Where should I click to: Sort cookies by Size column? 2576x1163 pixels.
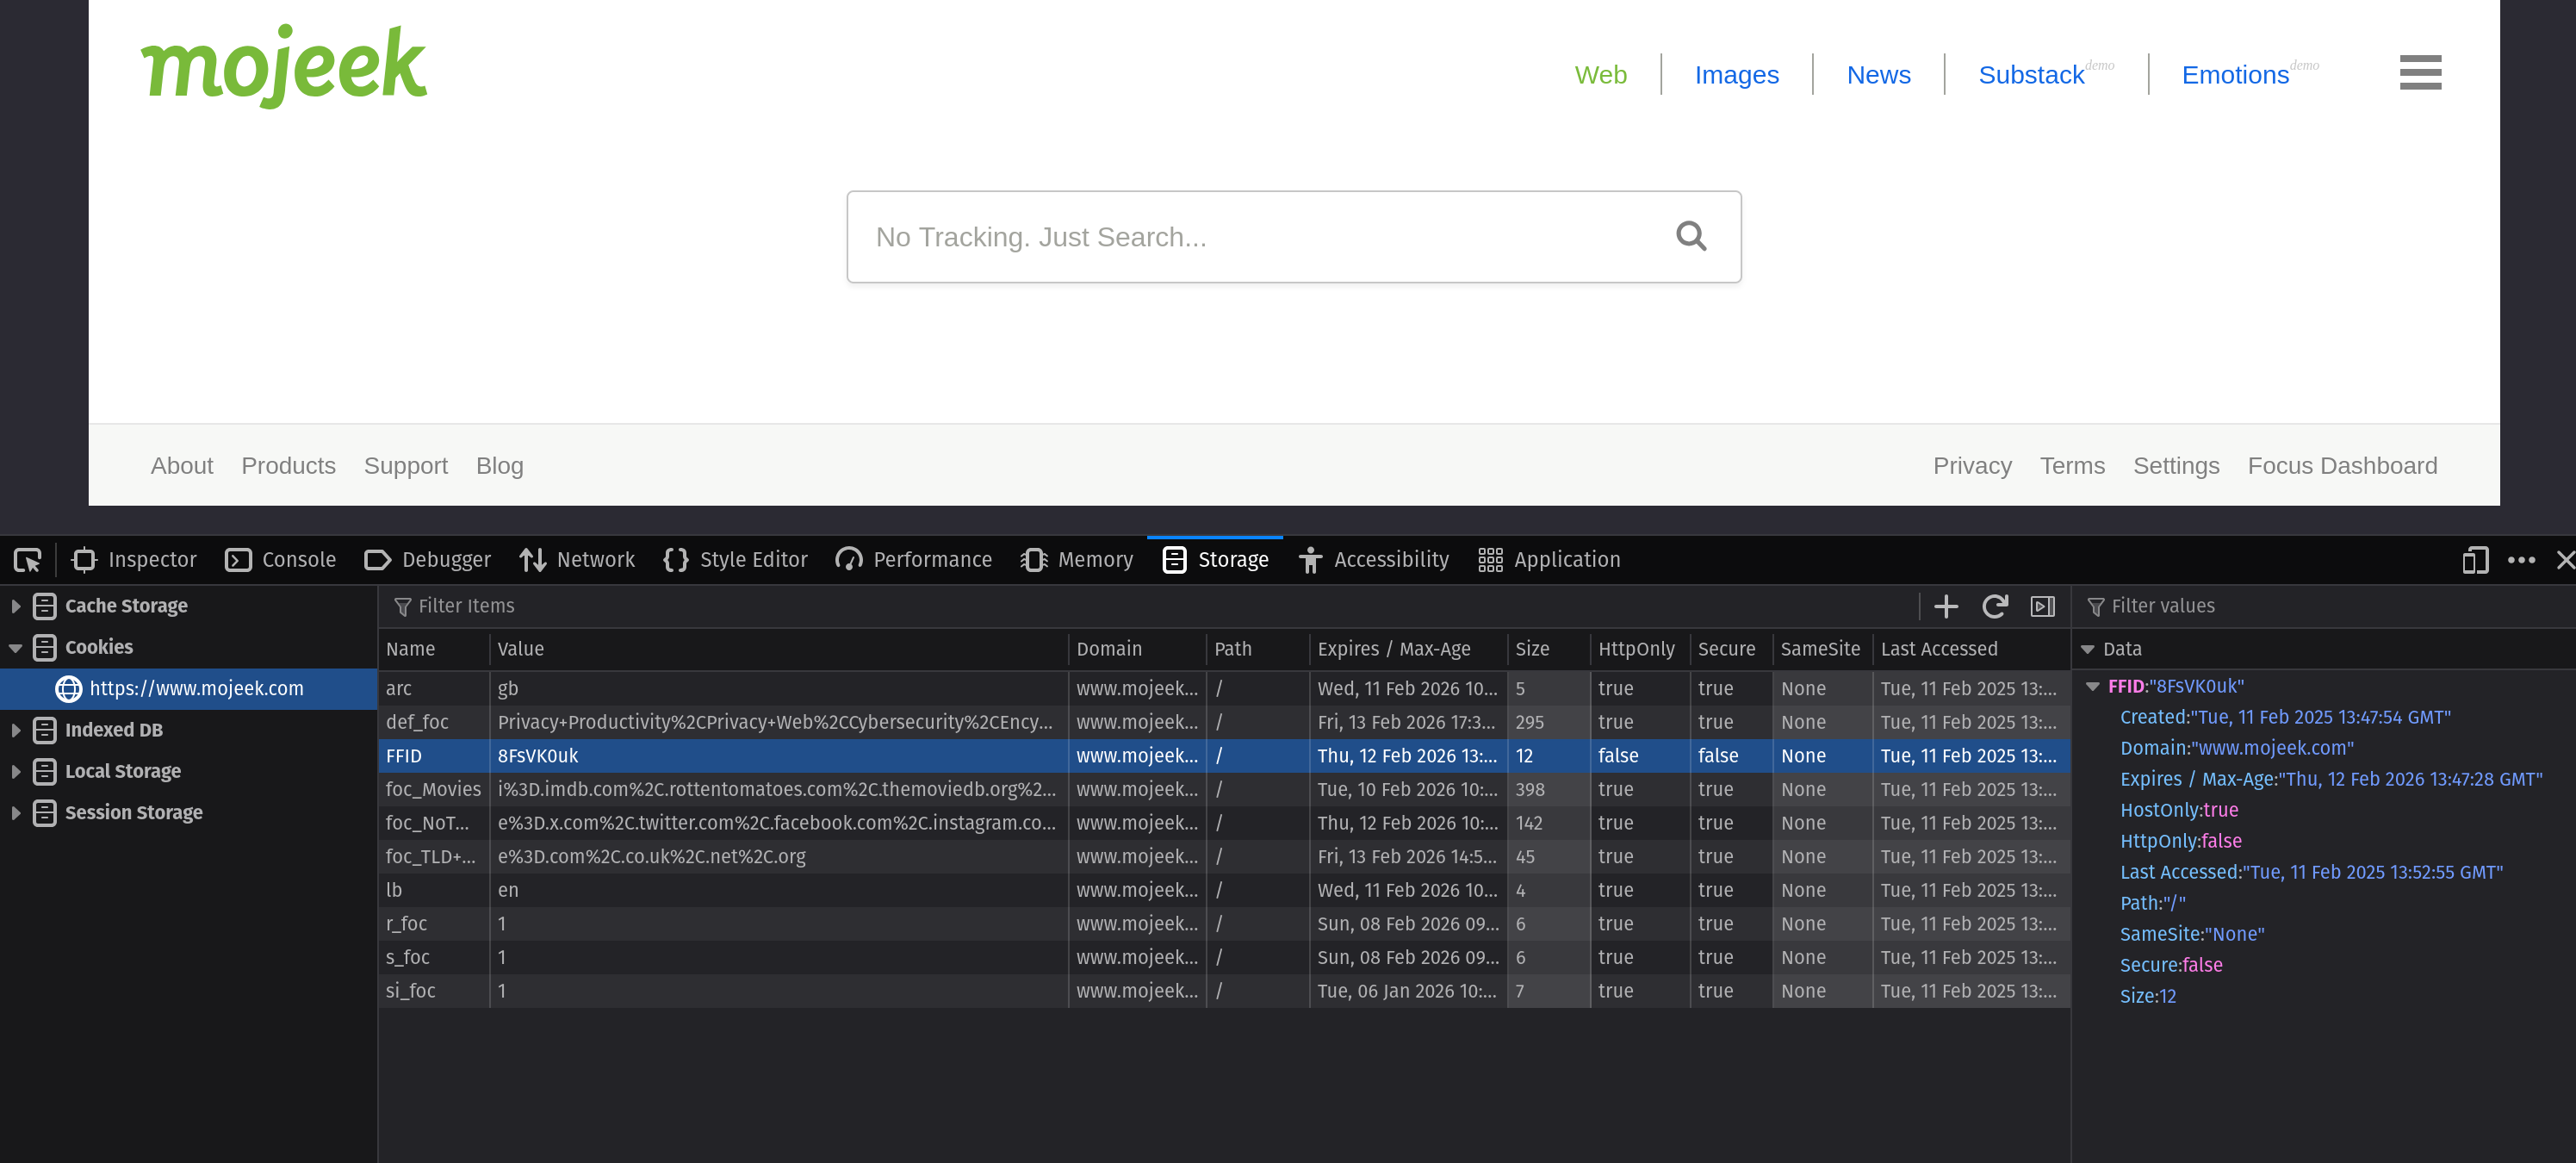1548,649
